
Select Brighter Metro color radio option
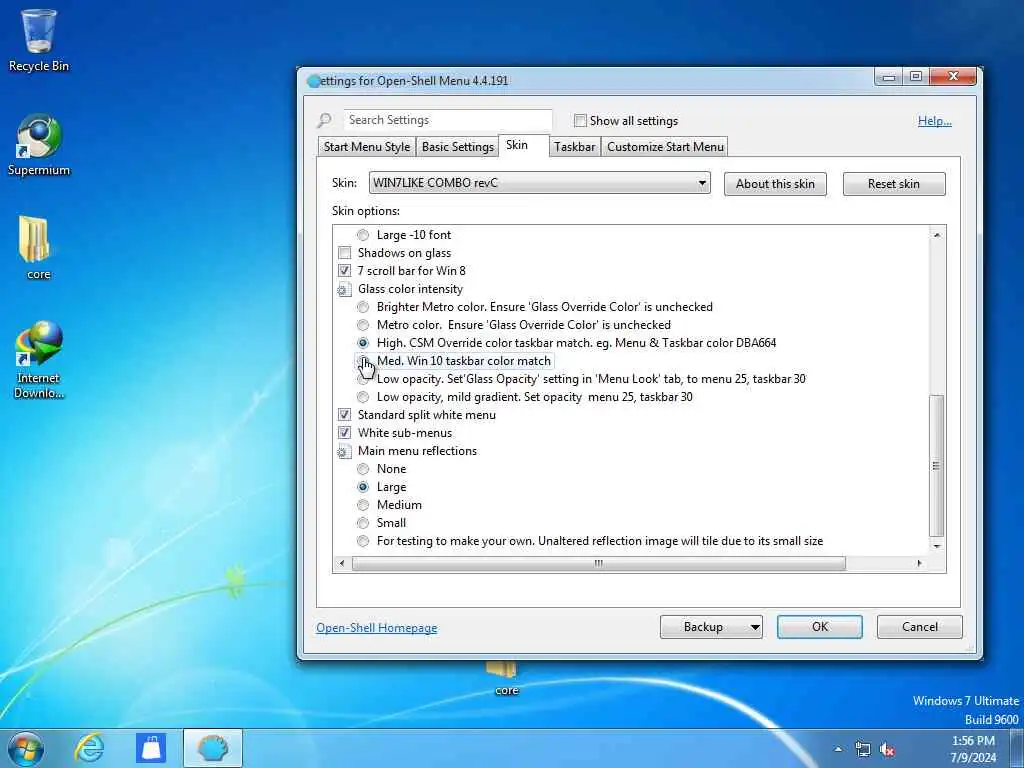click(x=363, y=307)
